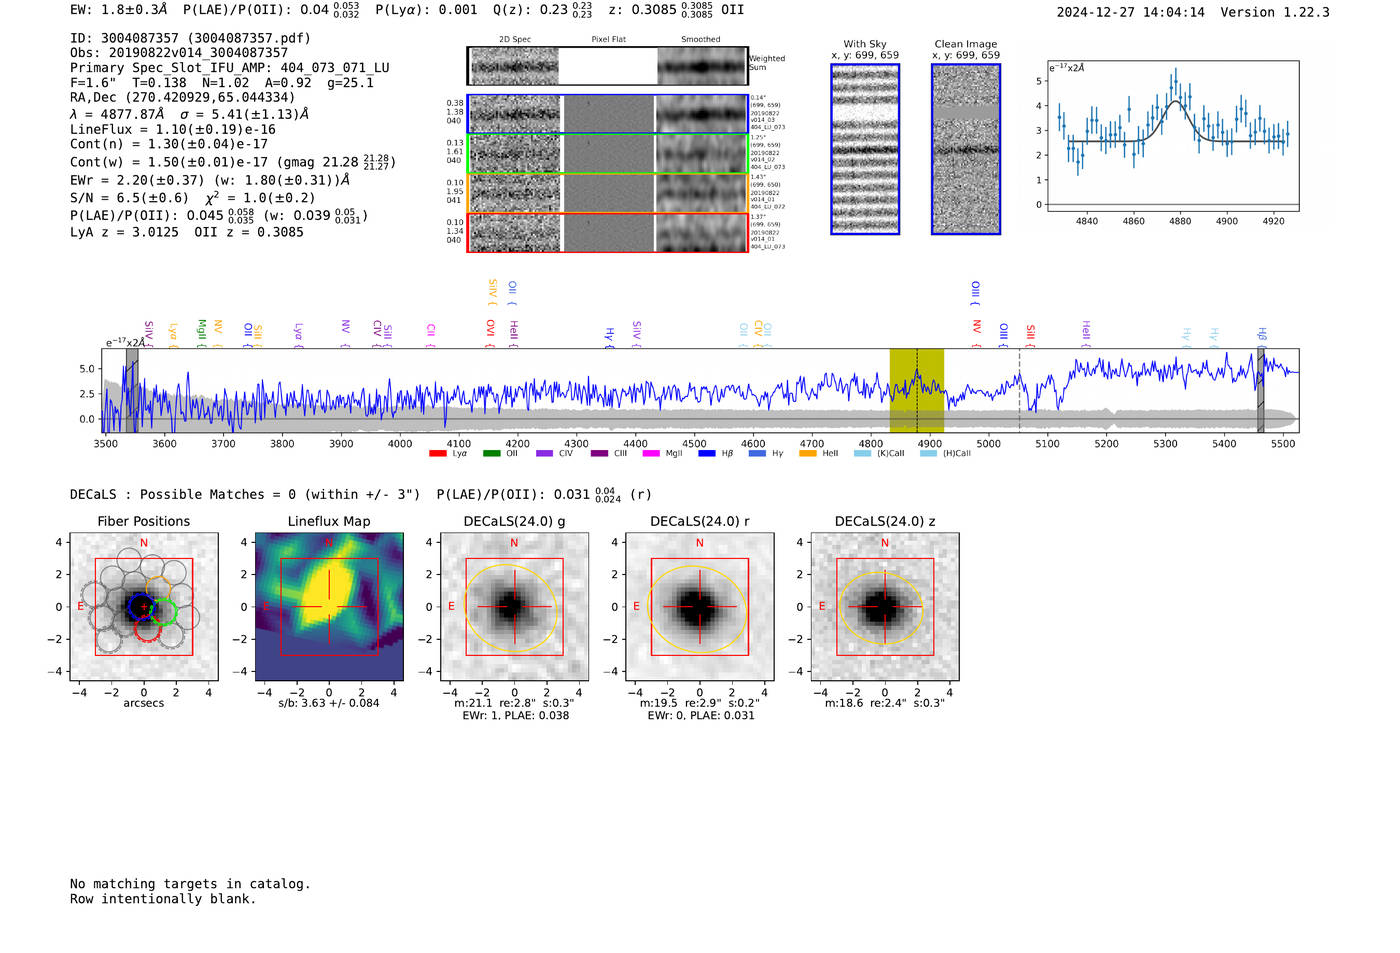Click the 'm:18.6 re:2.4" s:0.3"' caption
Image resolution: width=1400 pixels, height=953 pixels.
(885, 703)
